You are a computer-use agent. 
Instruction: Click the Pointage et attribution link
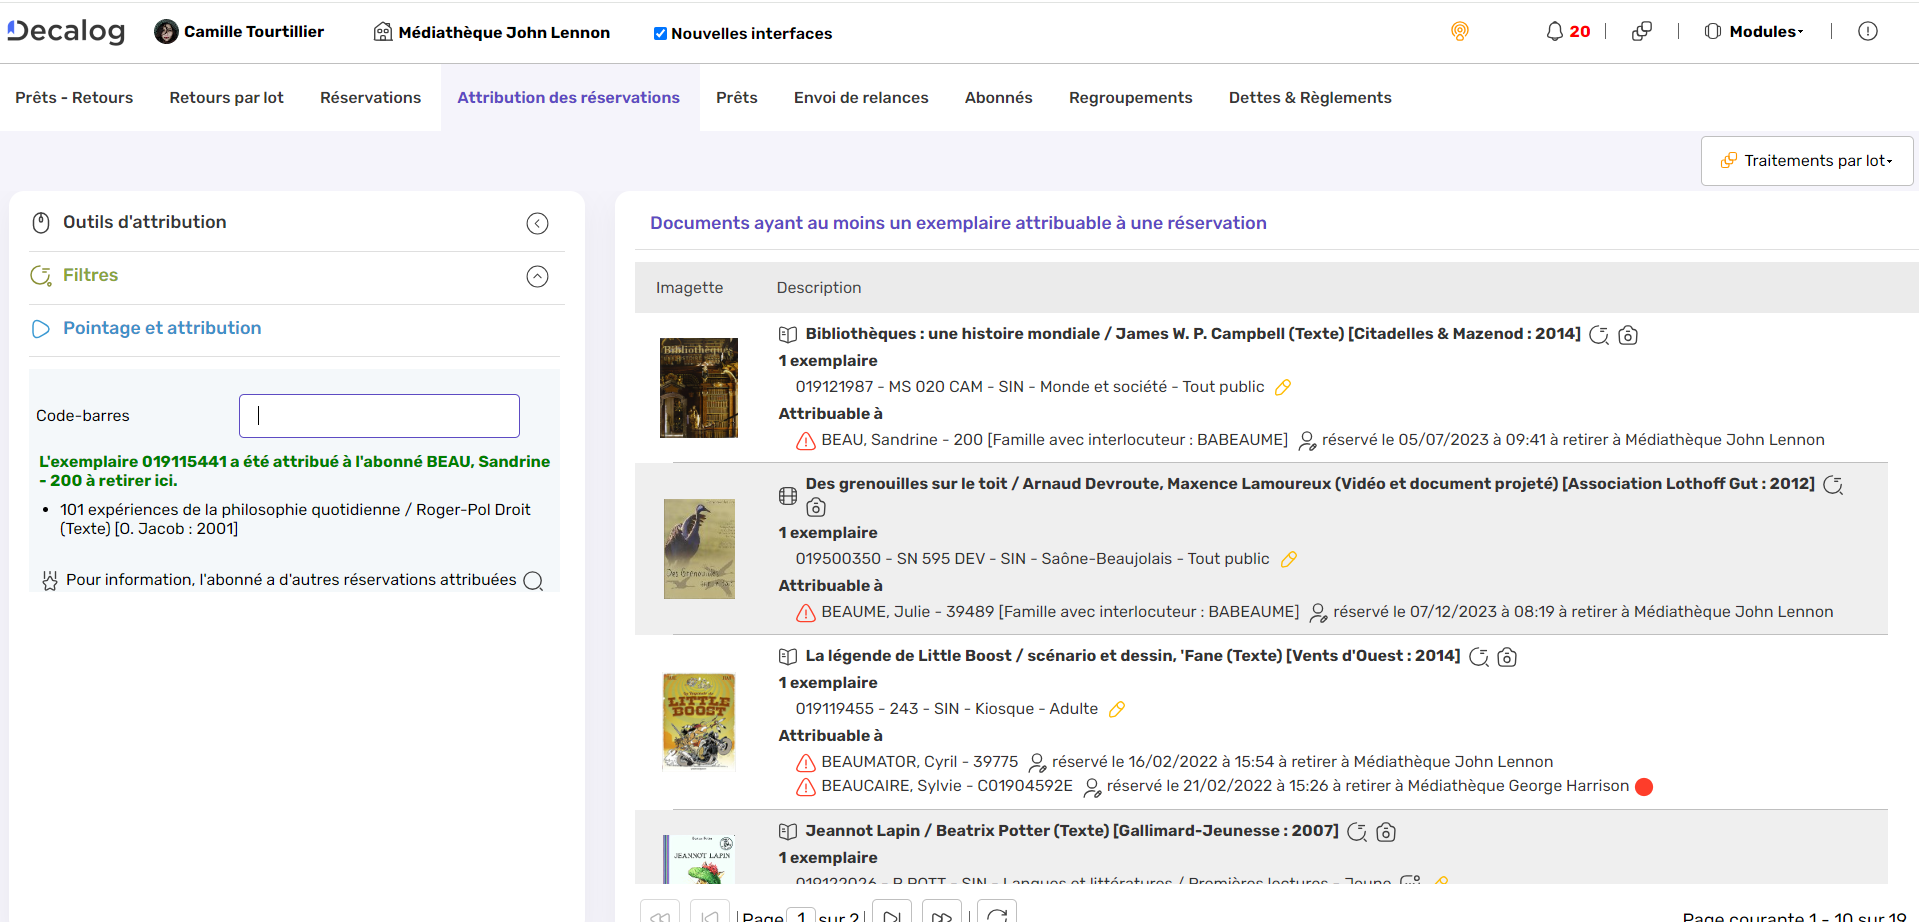[162, 327]
